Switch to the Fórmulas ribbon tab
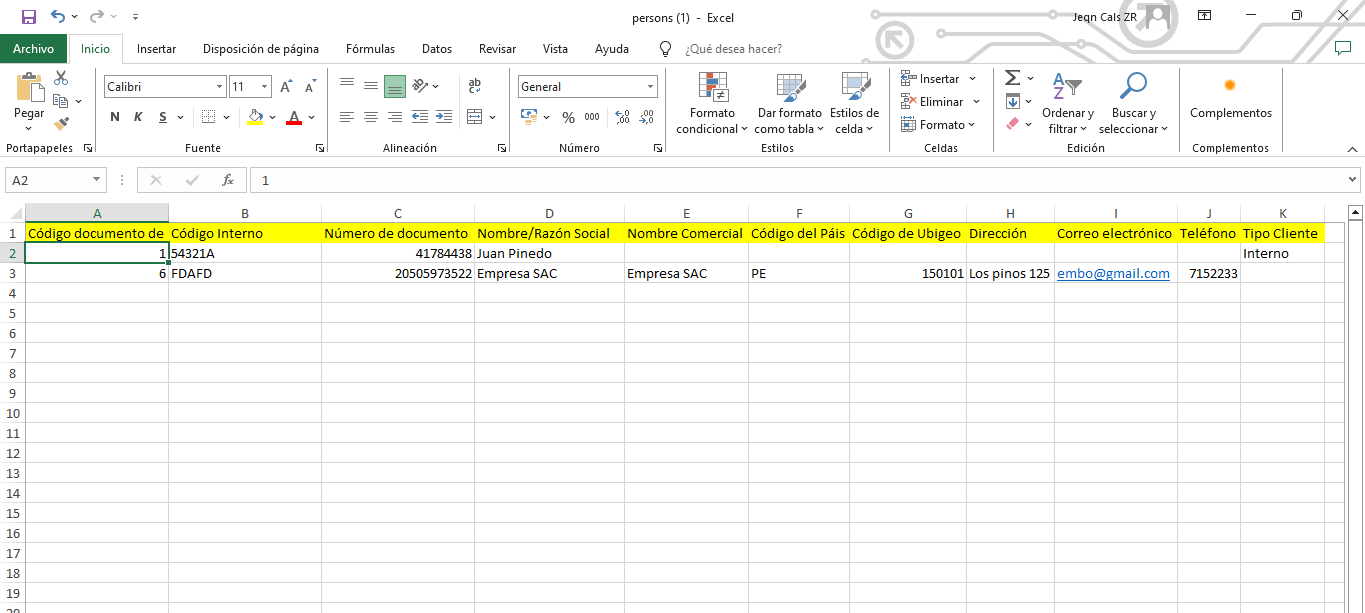The width and height of the screenshot is (1365, 613). click(x=370, y=48)
